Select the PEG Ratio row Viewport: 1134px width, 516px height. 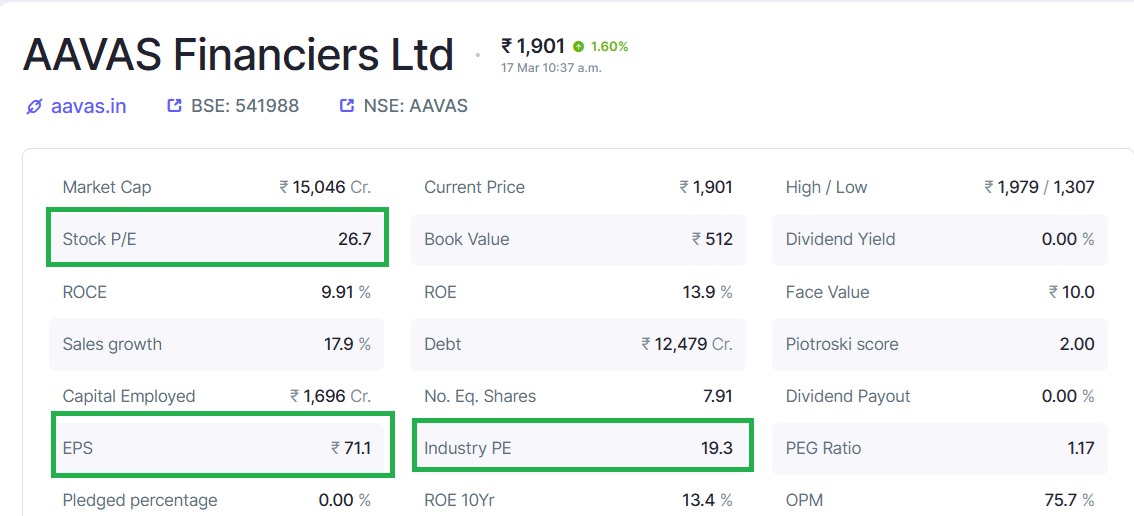click(939, 448)
